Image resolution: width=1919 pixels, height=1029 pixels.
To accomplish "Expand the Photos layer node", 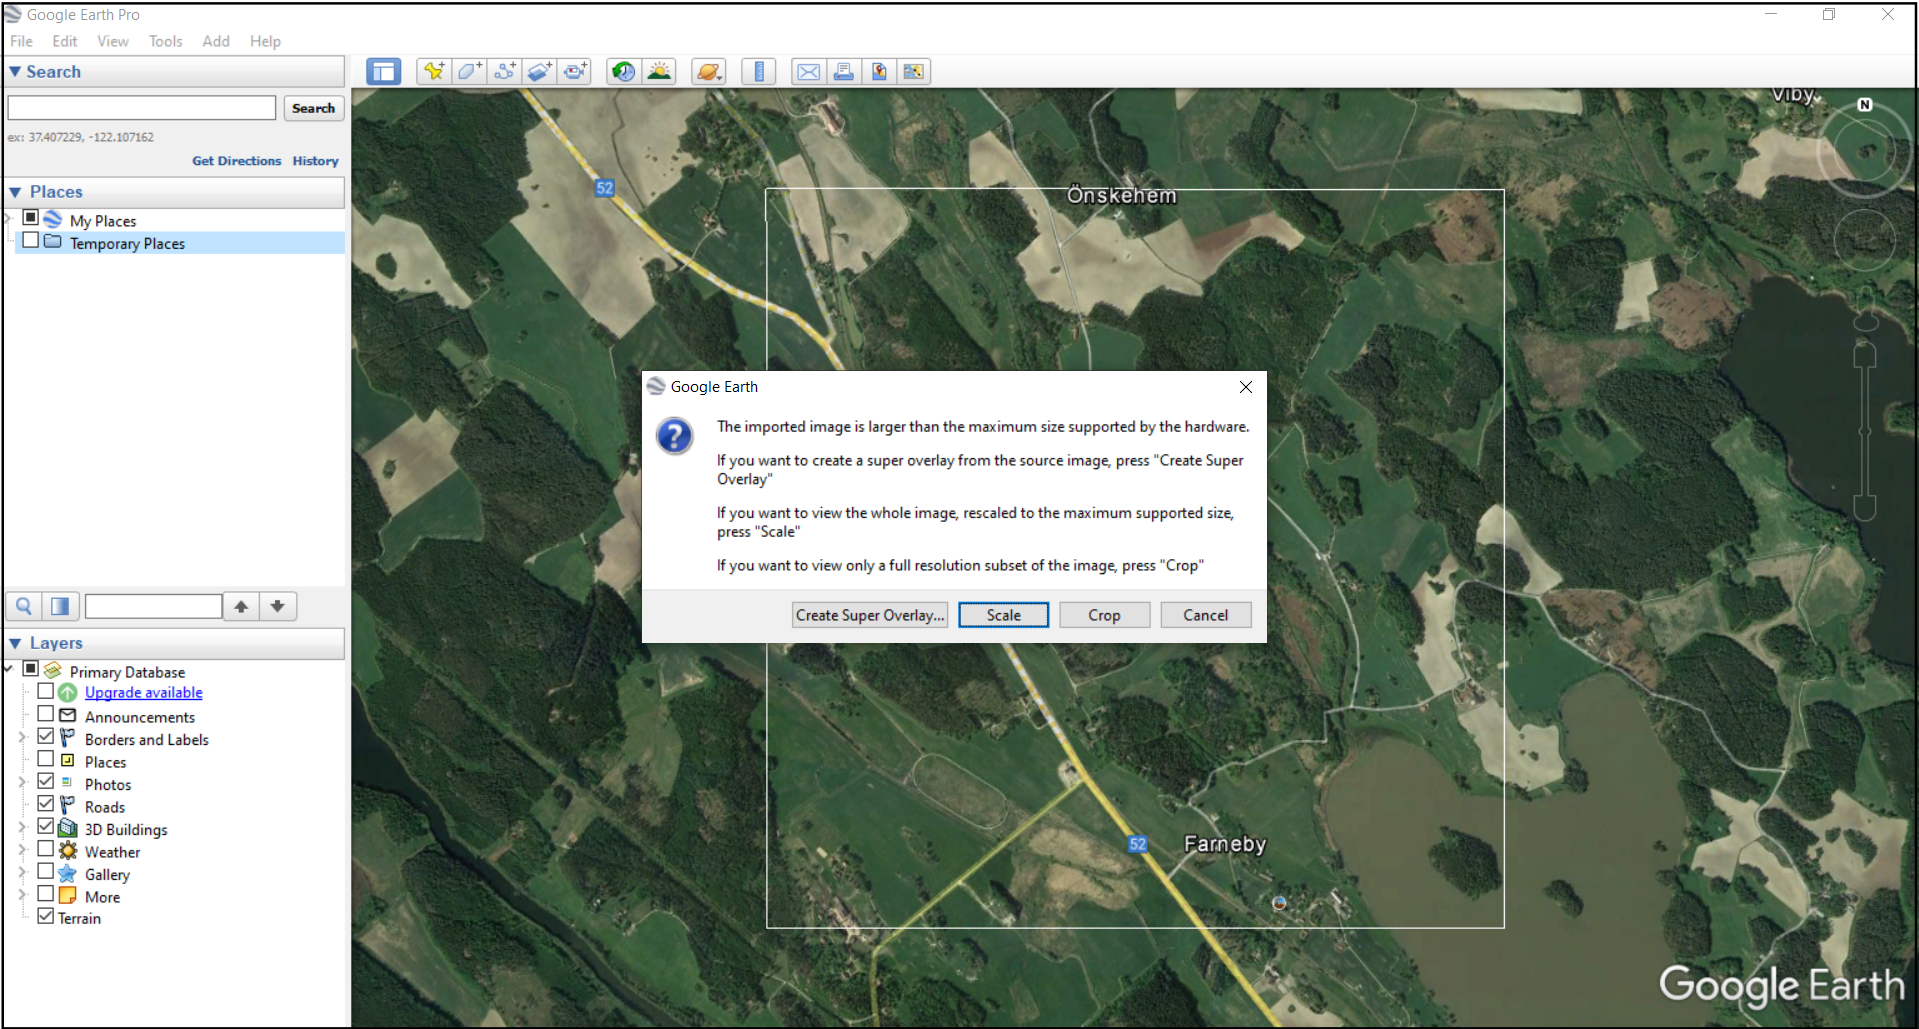I will (22, 783).
